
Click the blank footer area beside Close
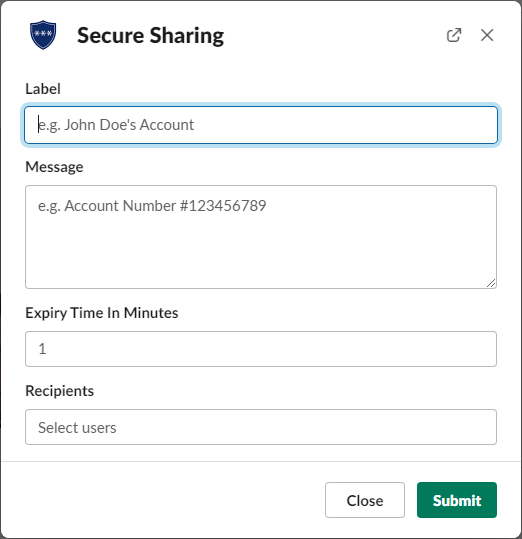click(x=163, y=500)
